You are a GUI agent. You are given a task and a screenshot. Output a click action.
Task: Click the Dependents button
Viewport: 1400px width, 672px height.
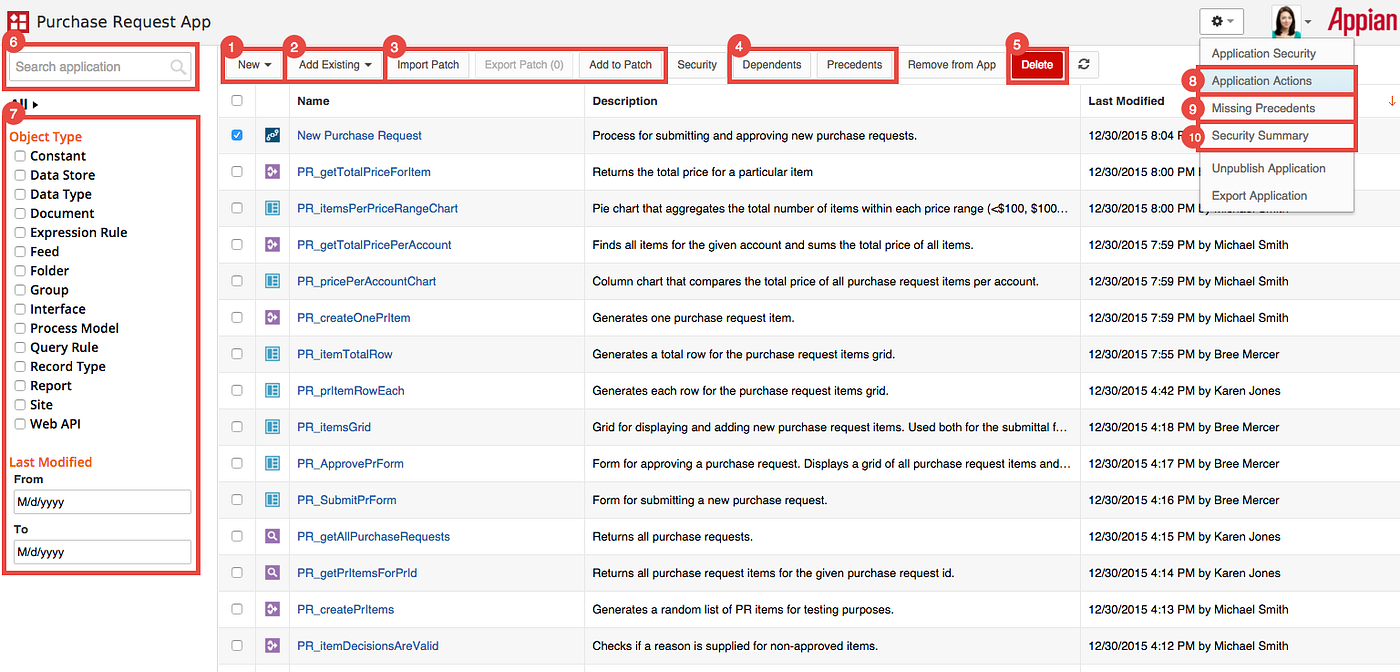point(772,65)
